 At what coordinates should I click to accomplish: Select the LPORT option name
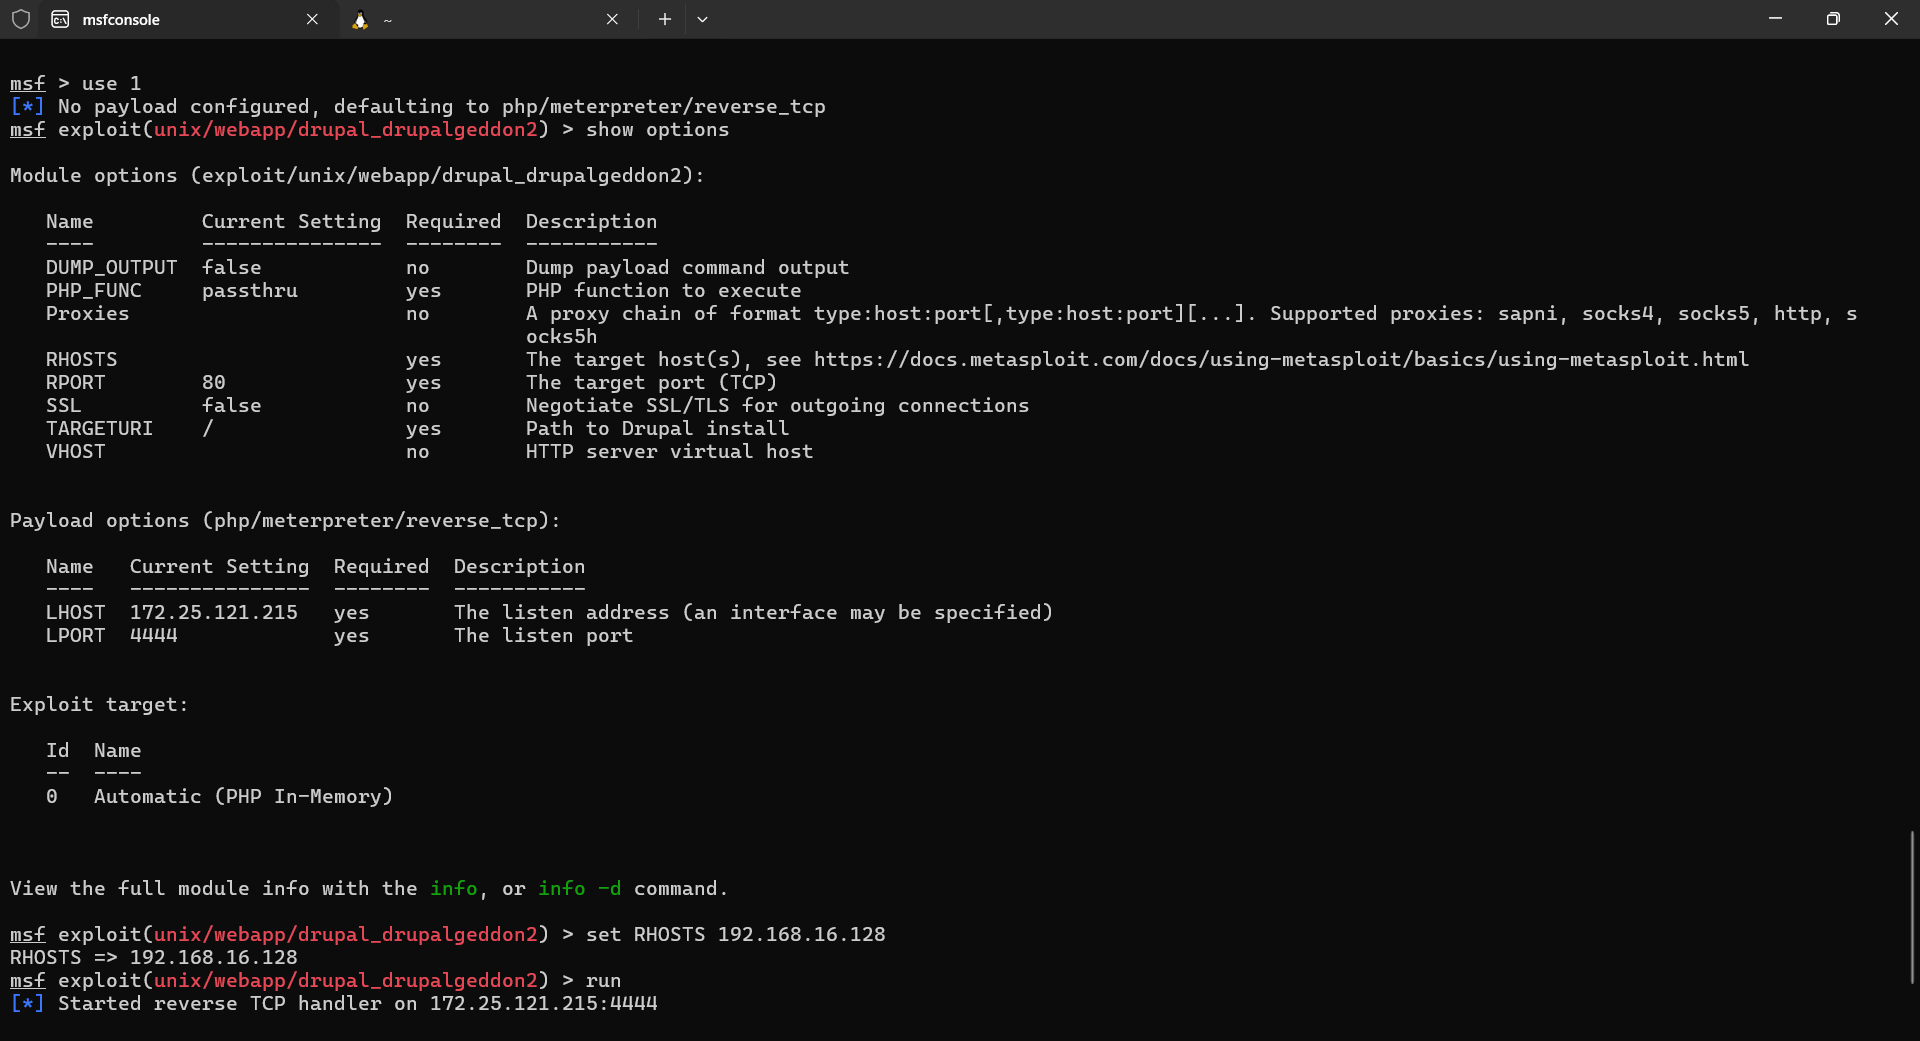pyautogui.click(x=75, y=635)
